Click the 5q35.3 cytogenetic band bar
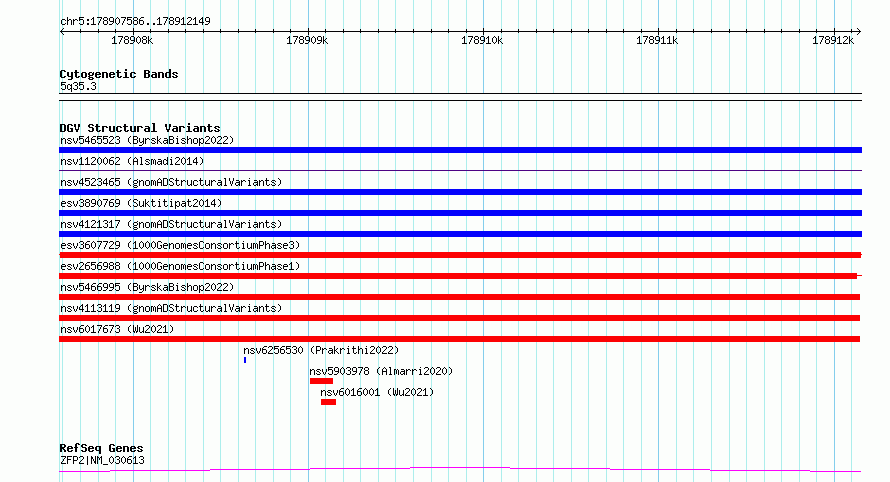Screen dimensions: 890x482 point(460,97)
